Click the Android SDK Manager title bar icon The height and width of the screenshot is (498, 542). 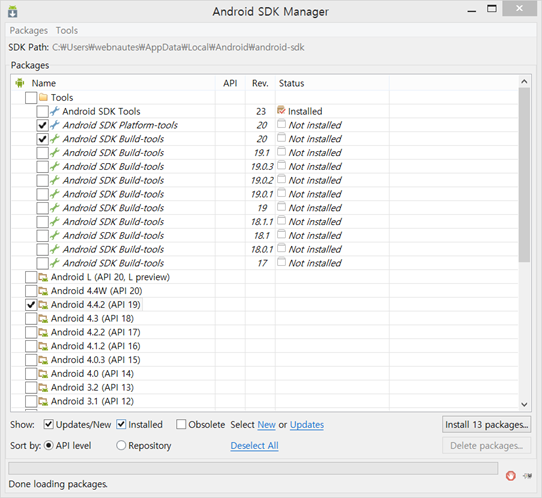pyautogui.click(x=12, y=11)
